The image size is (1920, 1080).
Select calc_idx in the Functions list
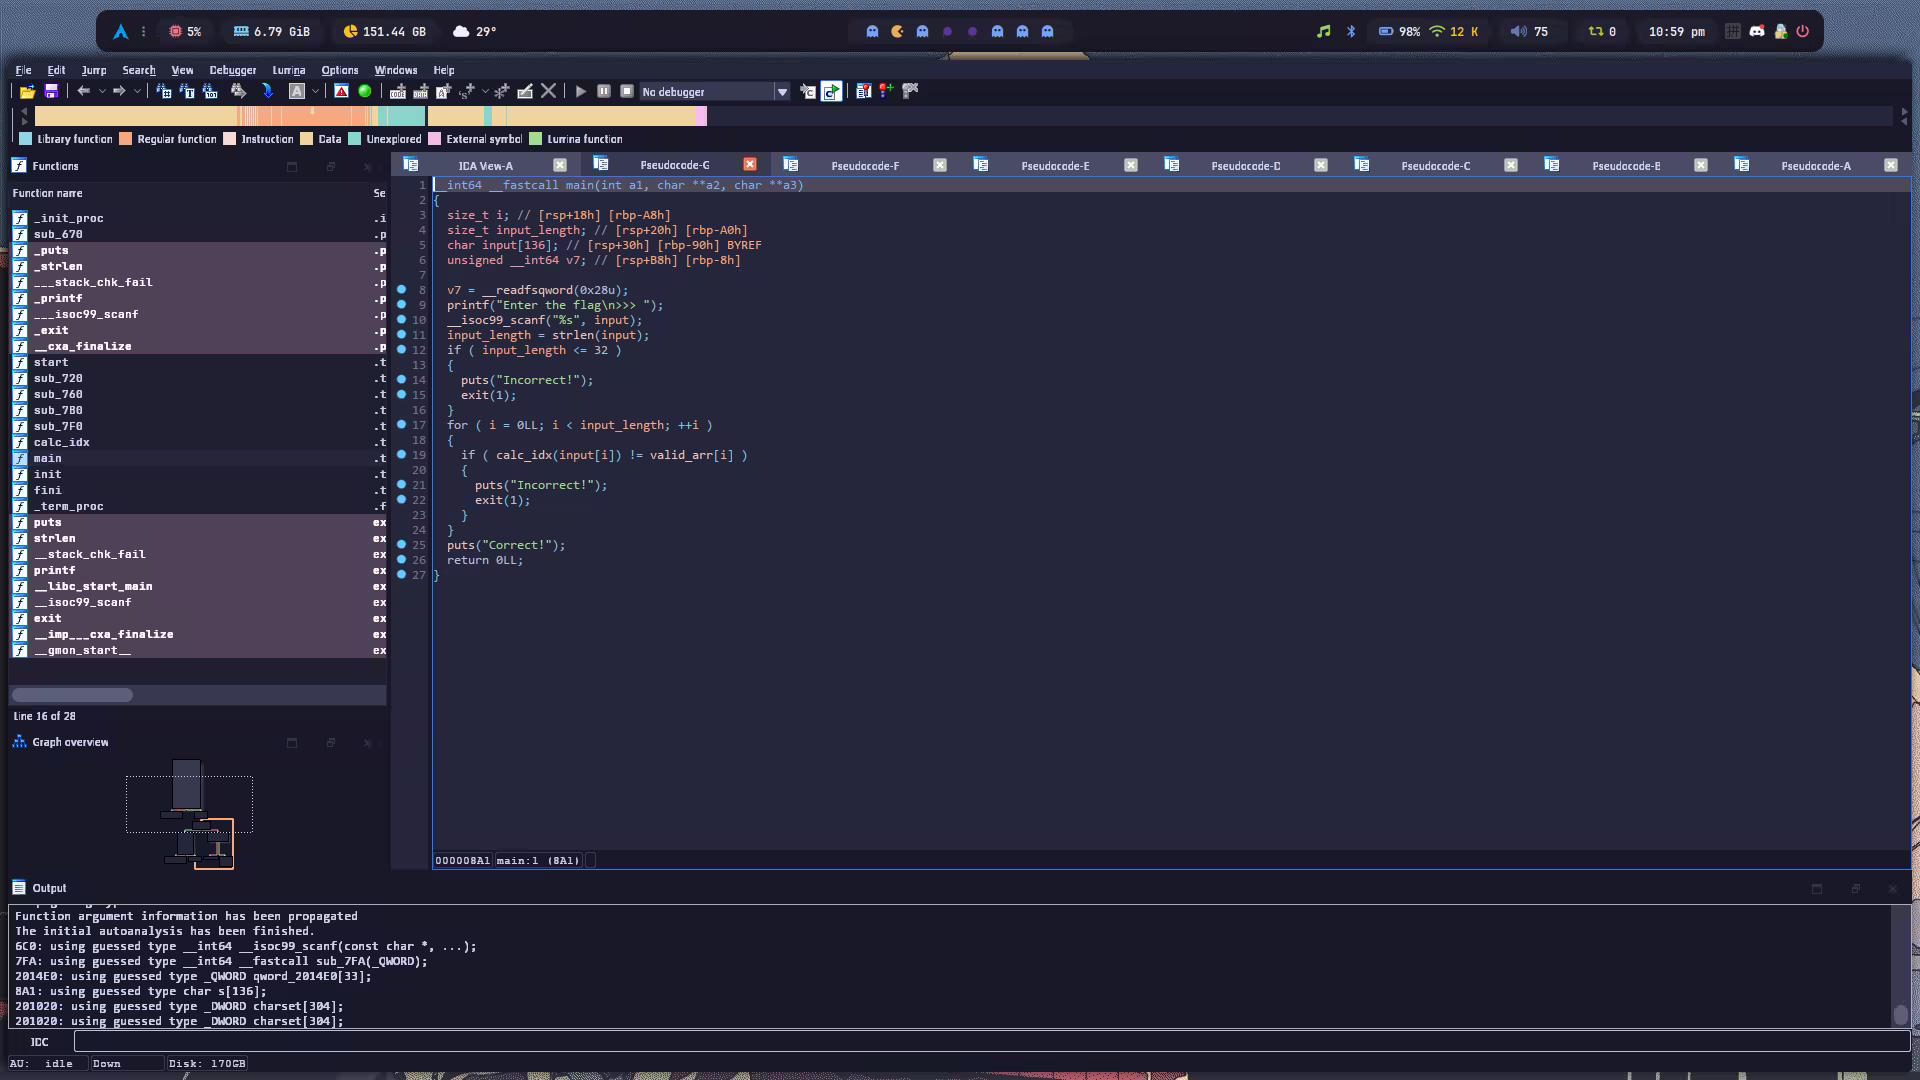tap(62, 442)
